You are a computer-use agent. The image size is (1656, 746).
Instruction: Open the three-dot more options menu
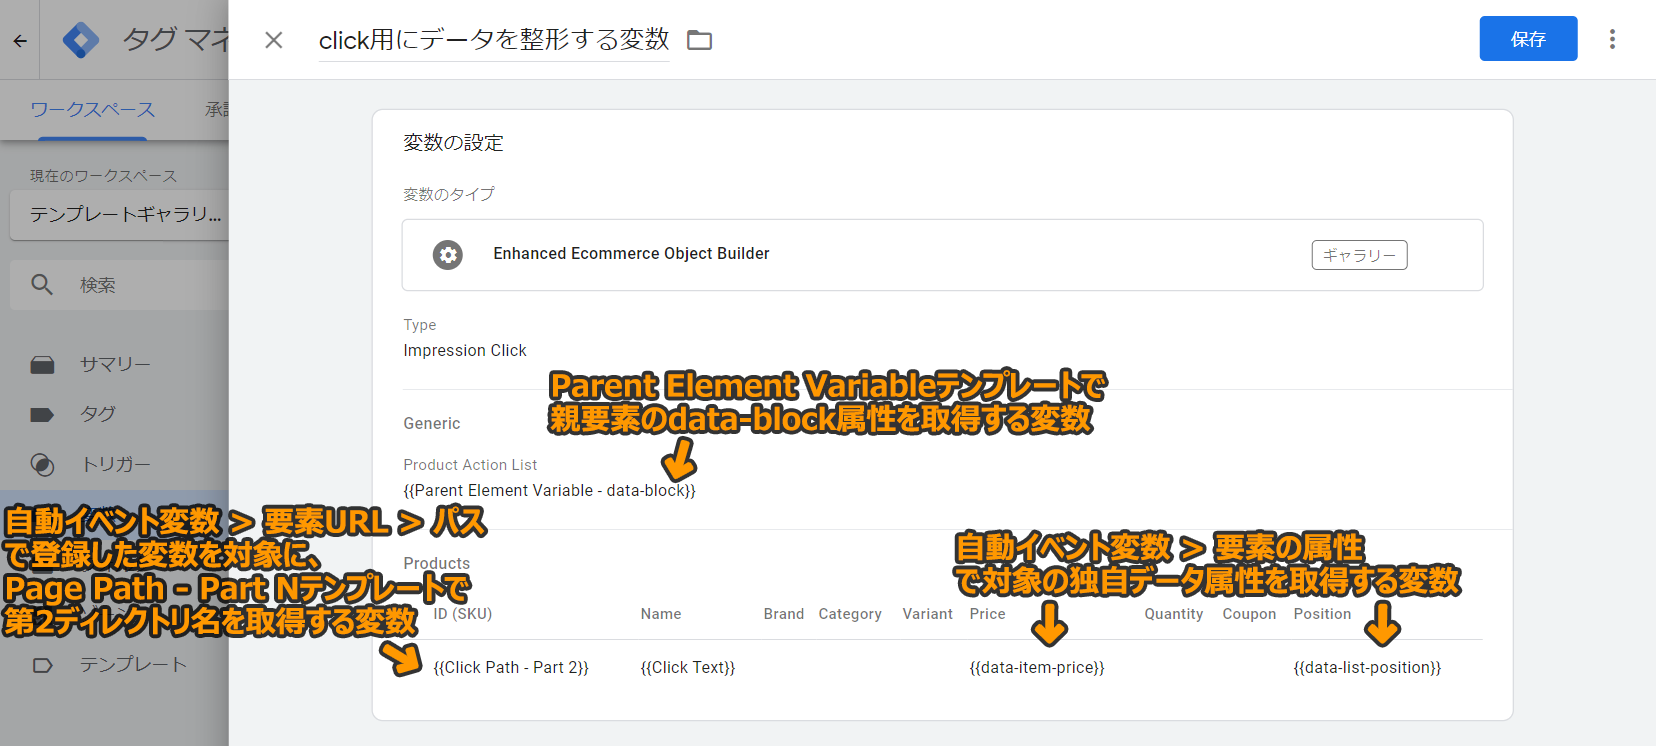[x=1612, y=39]
